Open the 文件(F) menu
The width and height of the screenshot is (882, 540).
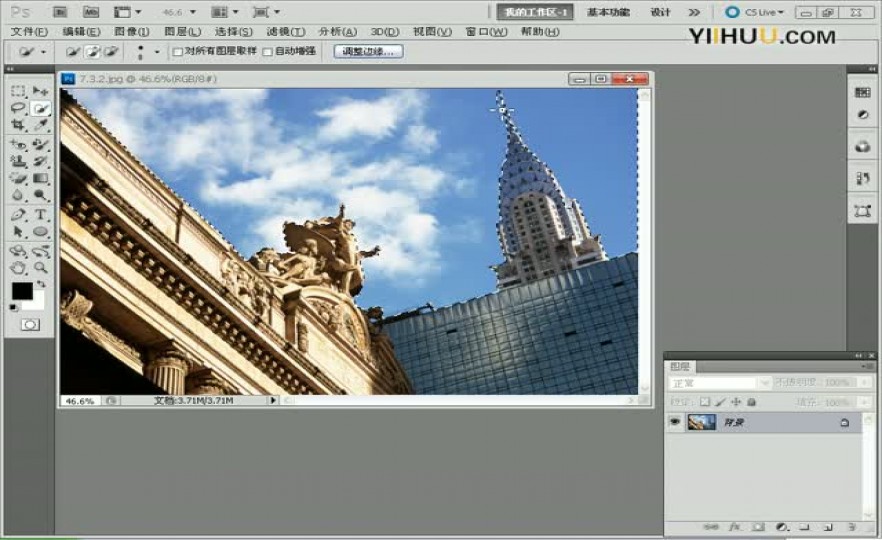click(29, 32)
